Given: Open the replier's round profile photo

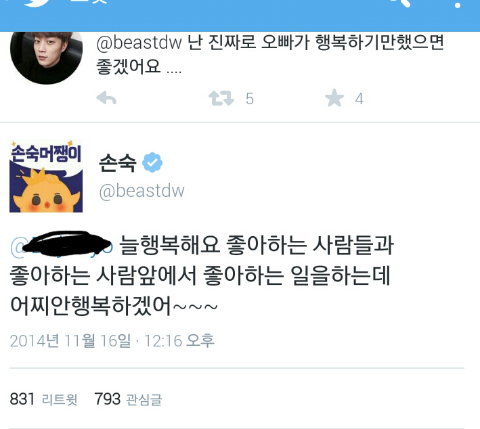Looking at the screenshot, I should [x=46, y=57].
